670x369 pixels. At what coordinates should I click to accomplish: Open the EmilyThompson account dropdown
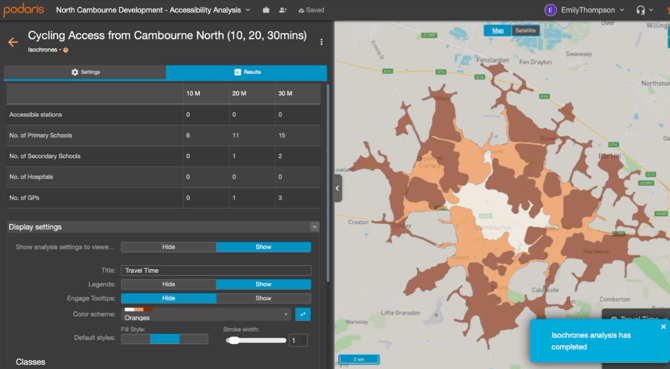pos(622,10)
